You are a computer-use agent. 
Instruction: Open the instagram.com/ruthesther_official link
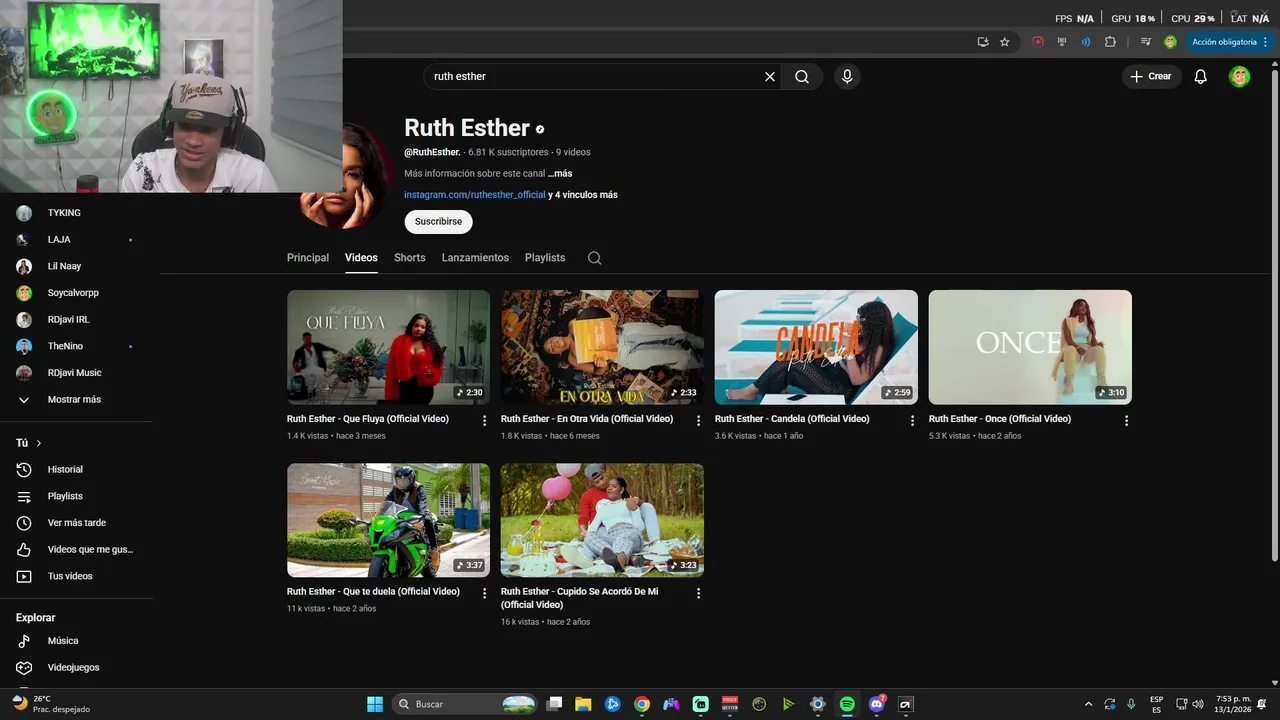(x=475, y=195)
